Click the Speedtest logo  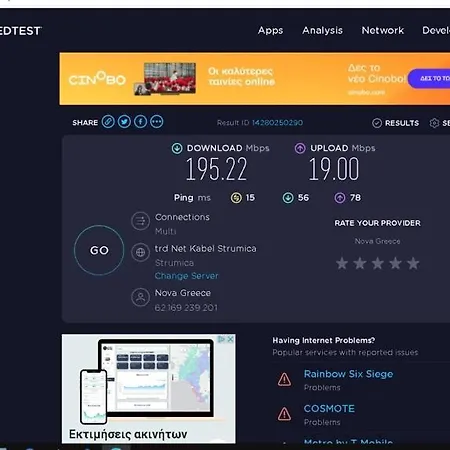coord(20,31)
